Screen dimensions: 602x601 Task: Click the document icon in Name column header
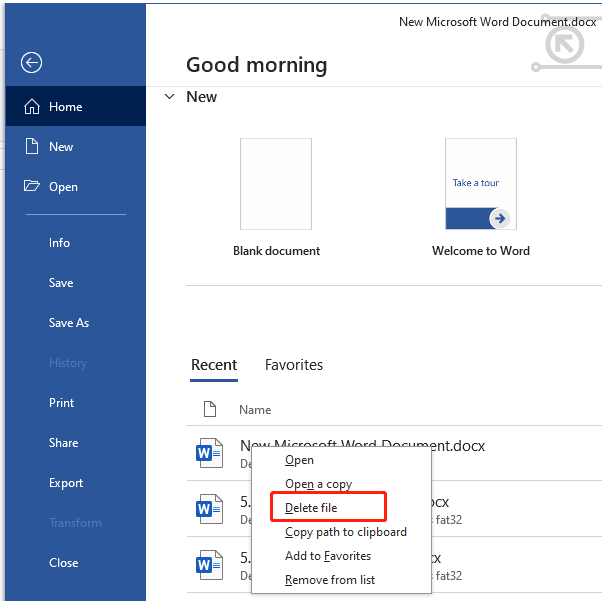210,409
